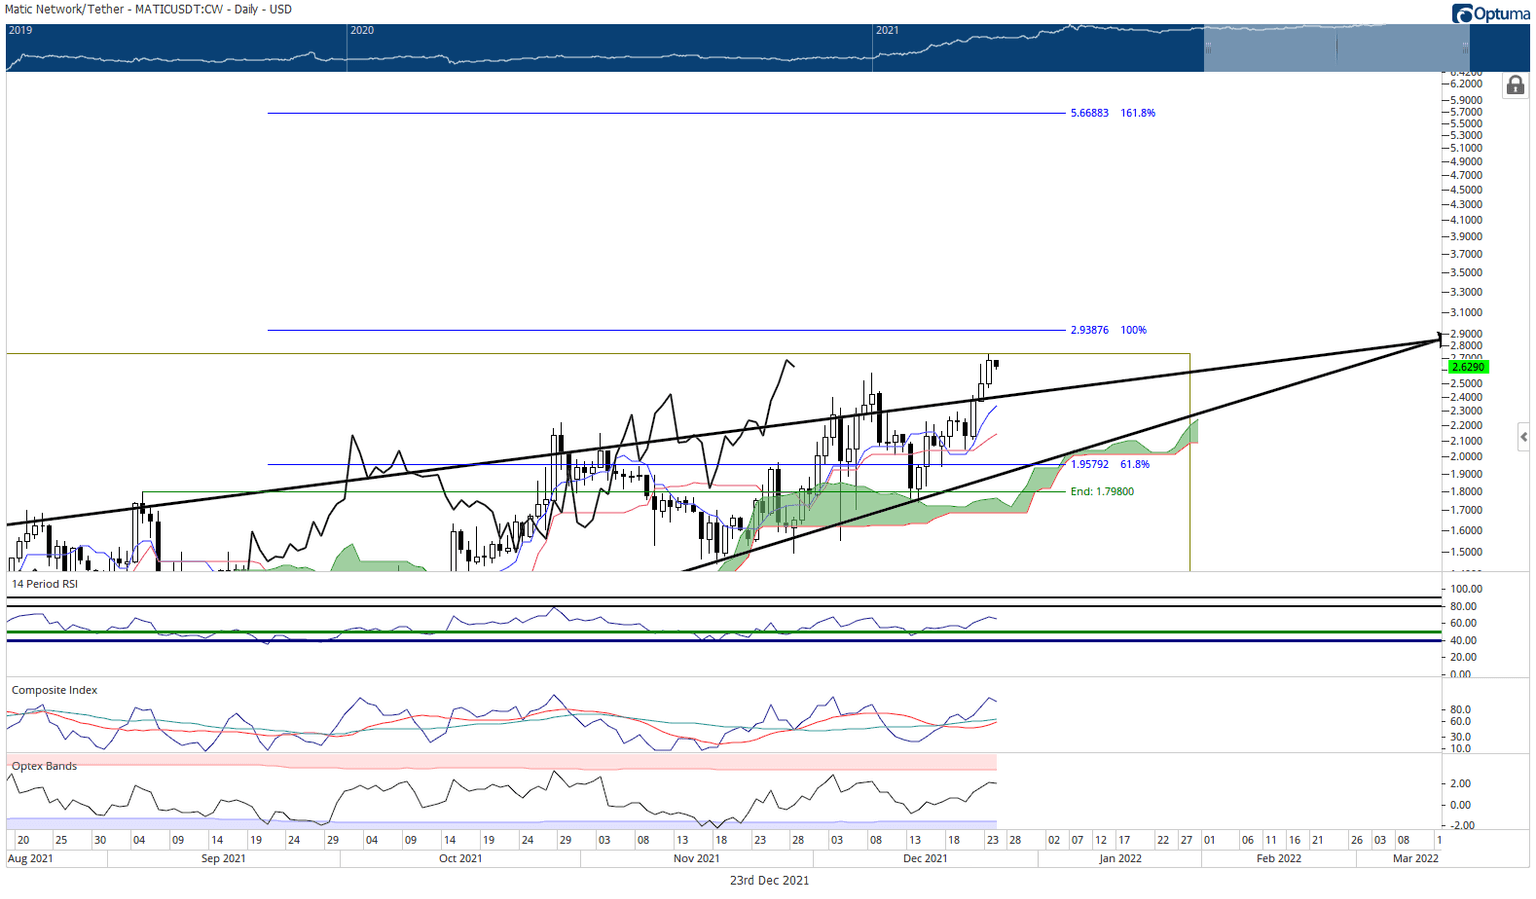Click the Composite Index panel title
The width and height of the screenshot is (1536, 899).
[54, 690]
